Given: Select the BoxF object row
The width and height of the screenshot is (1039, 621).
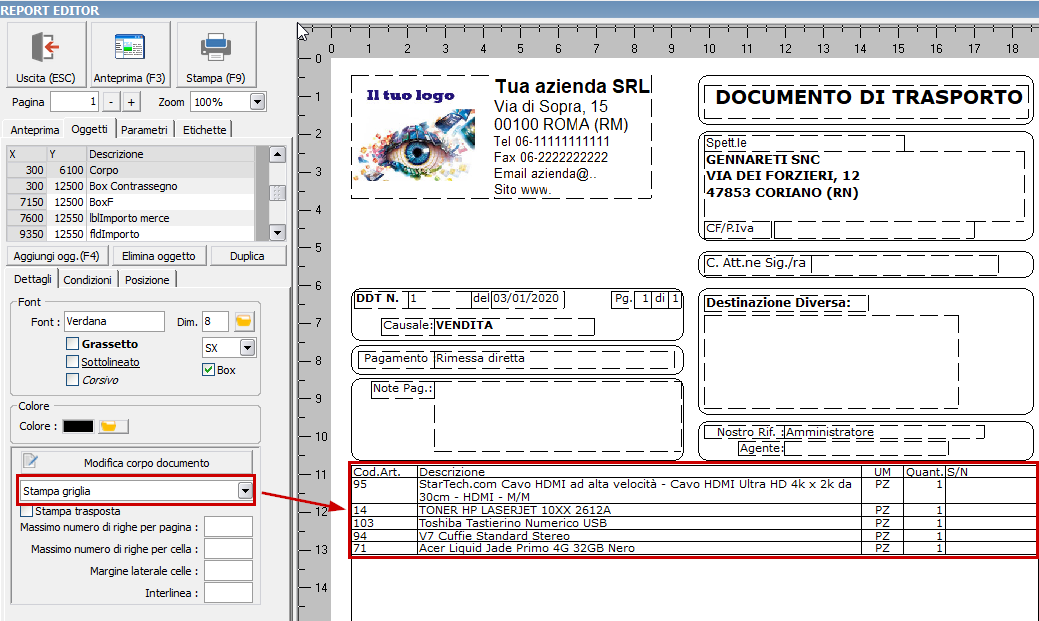Looking at the screenshot, I should coord(131,202).
